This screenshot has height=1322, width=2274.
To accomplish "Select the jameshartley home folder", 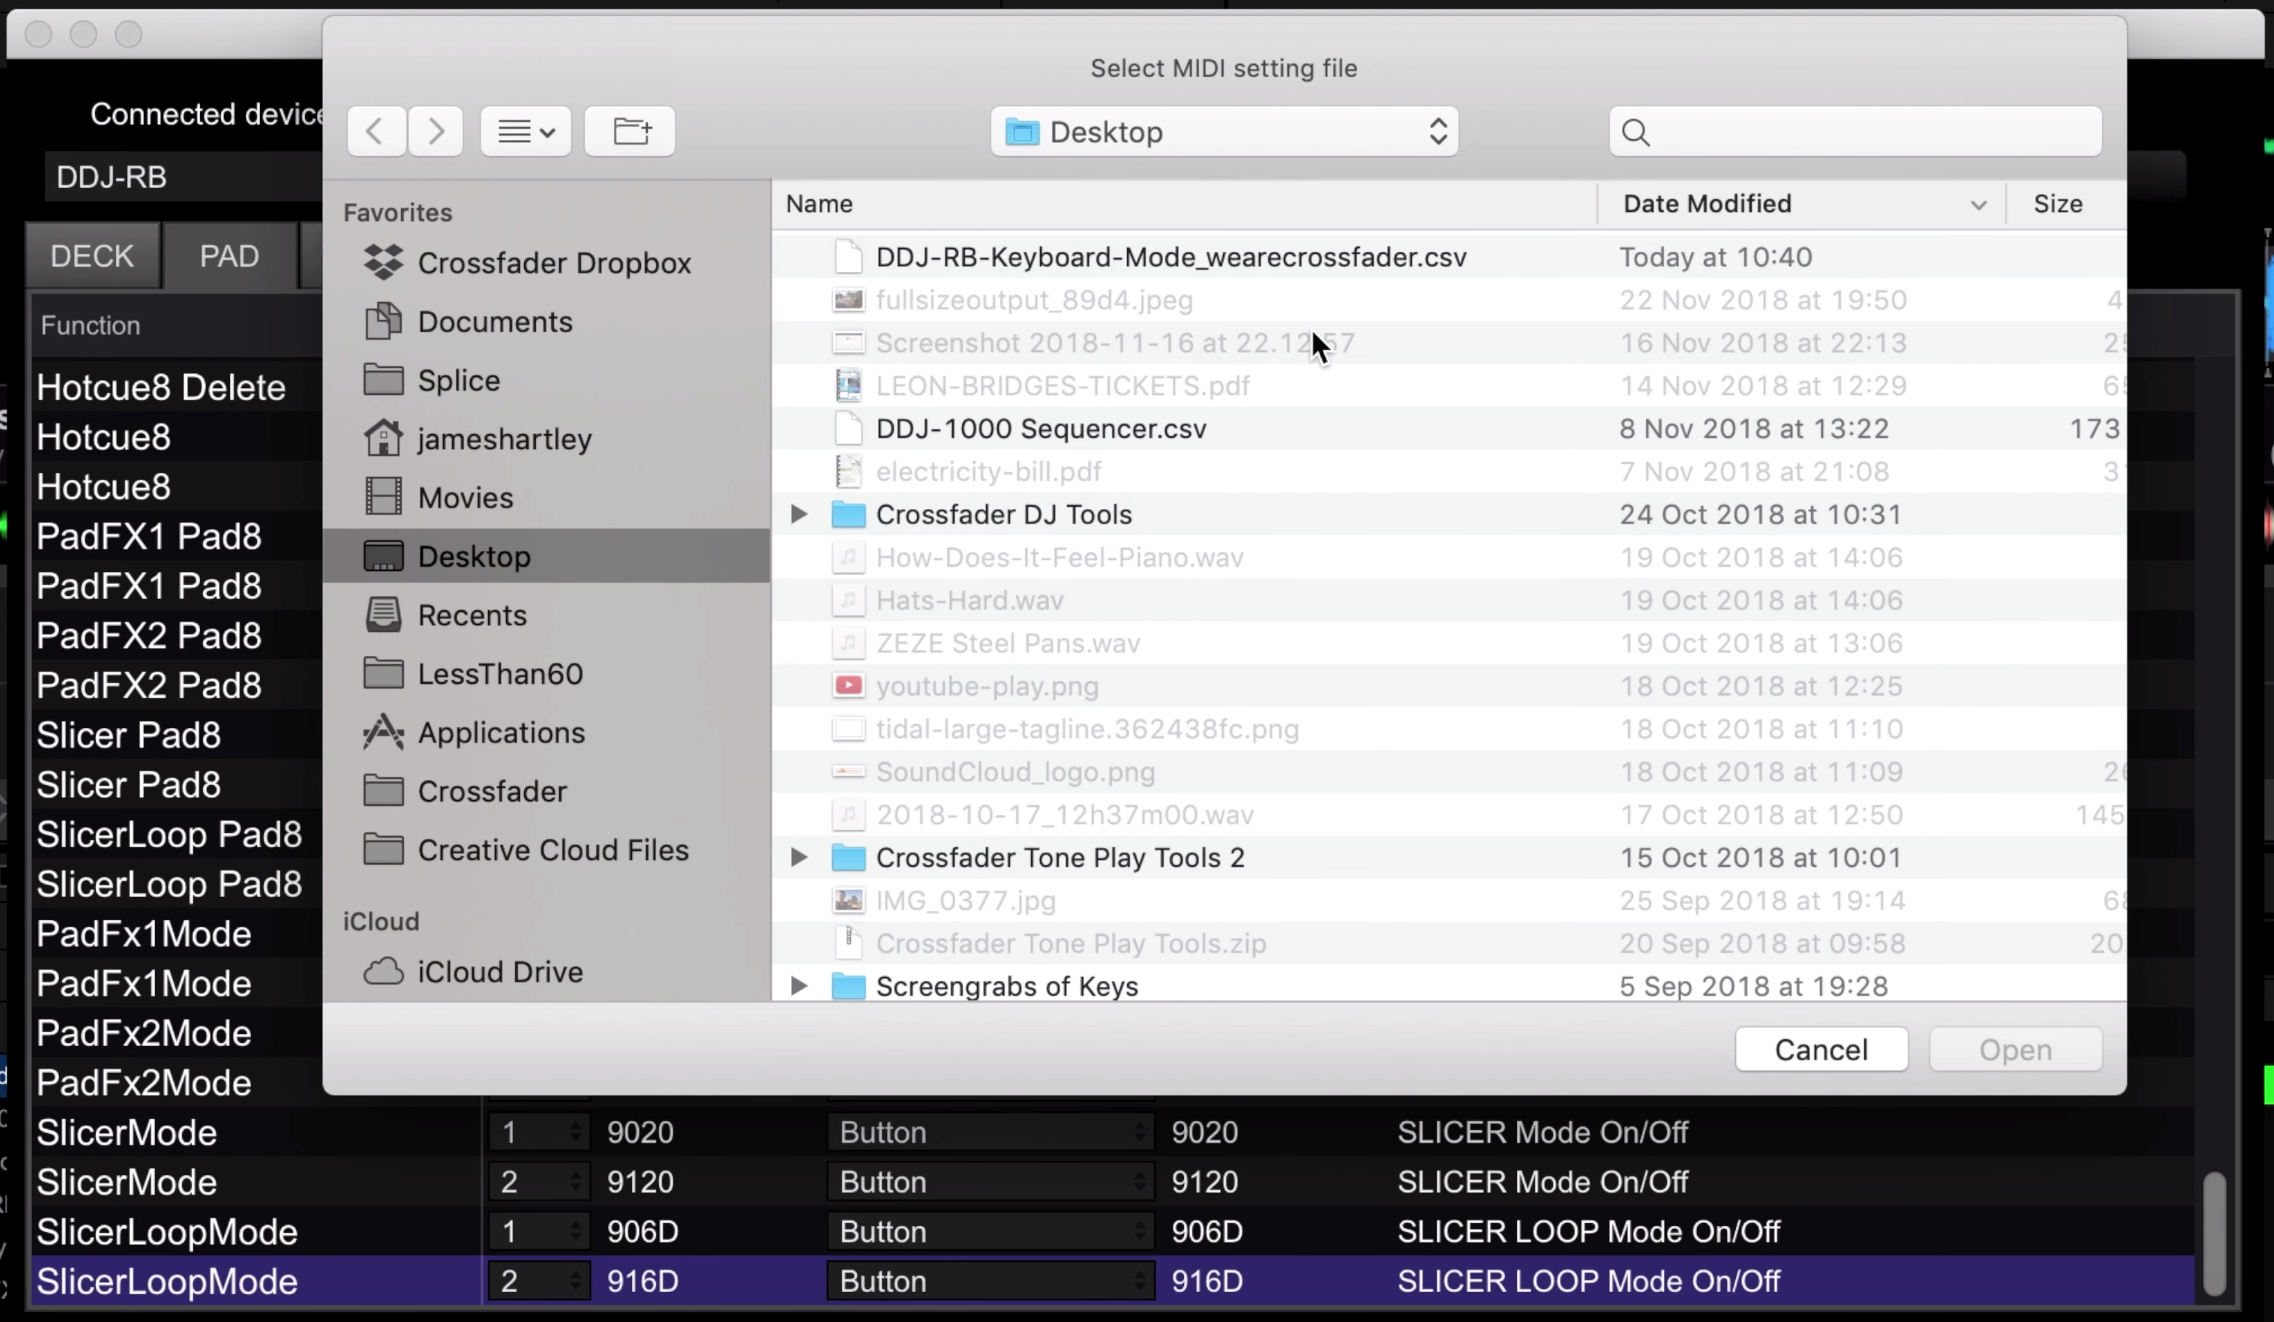I will pyautogui.click(x=504, y=438).
